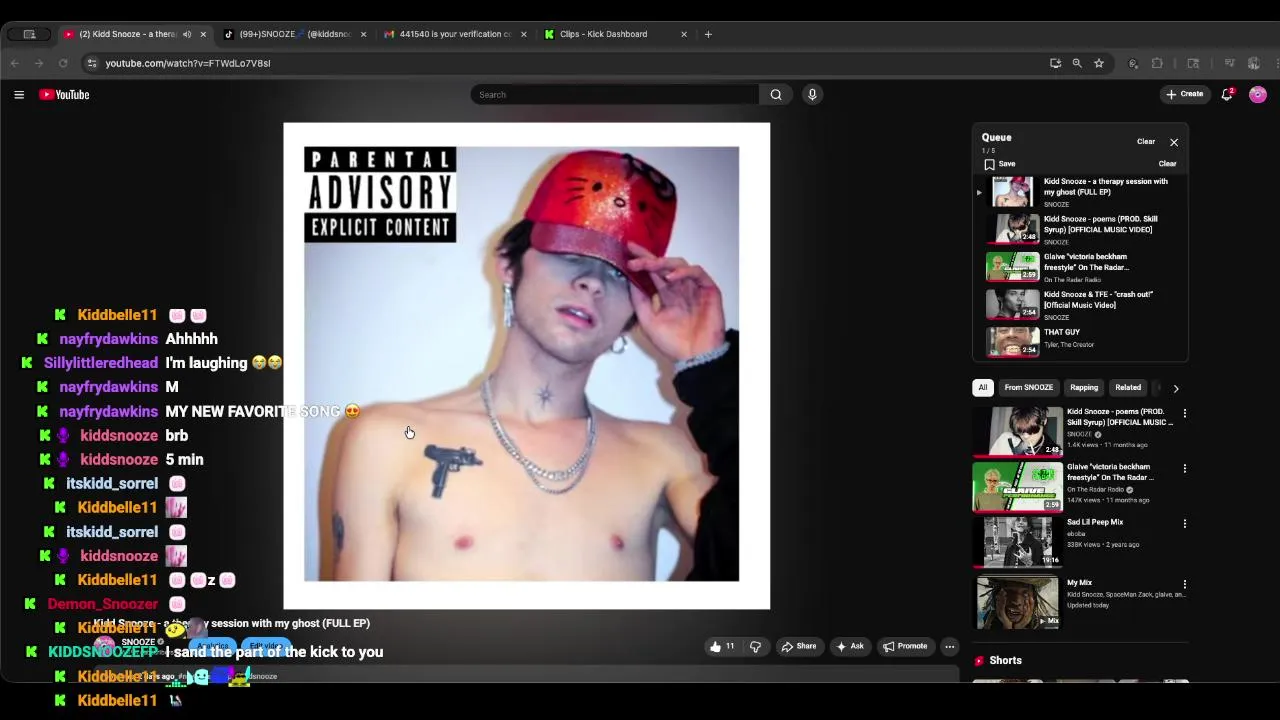Screen dimensions: 1280x720
Task: Start voice search with microphone icon
Action: pyautogui.click(x=812, y=95)
